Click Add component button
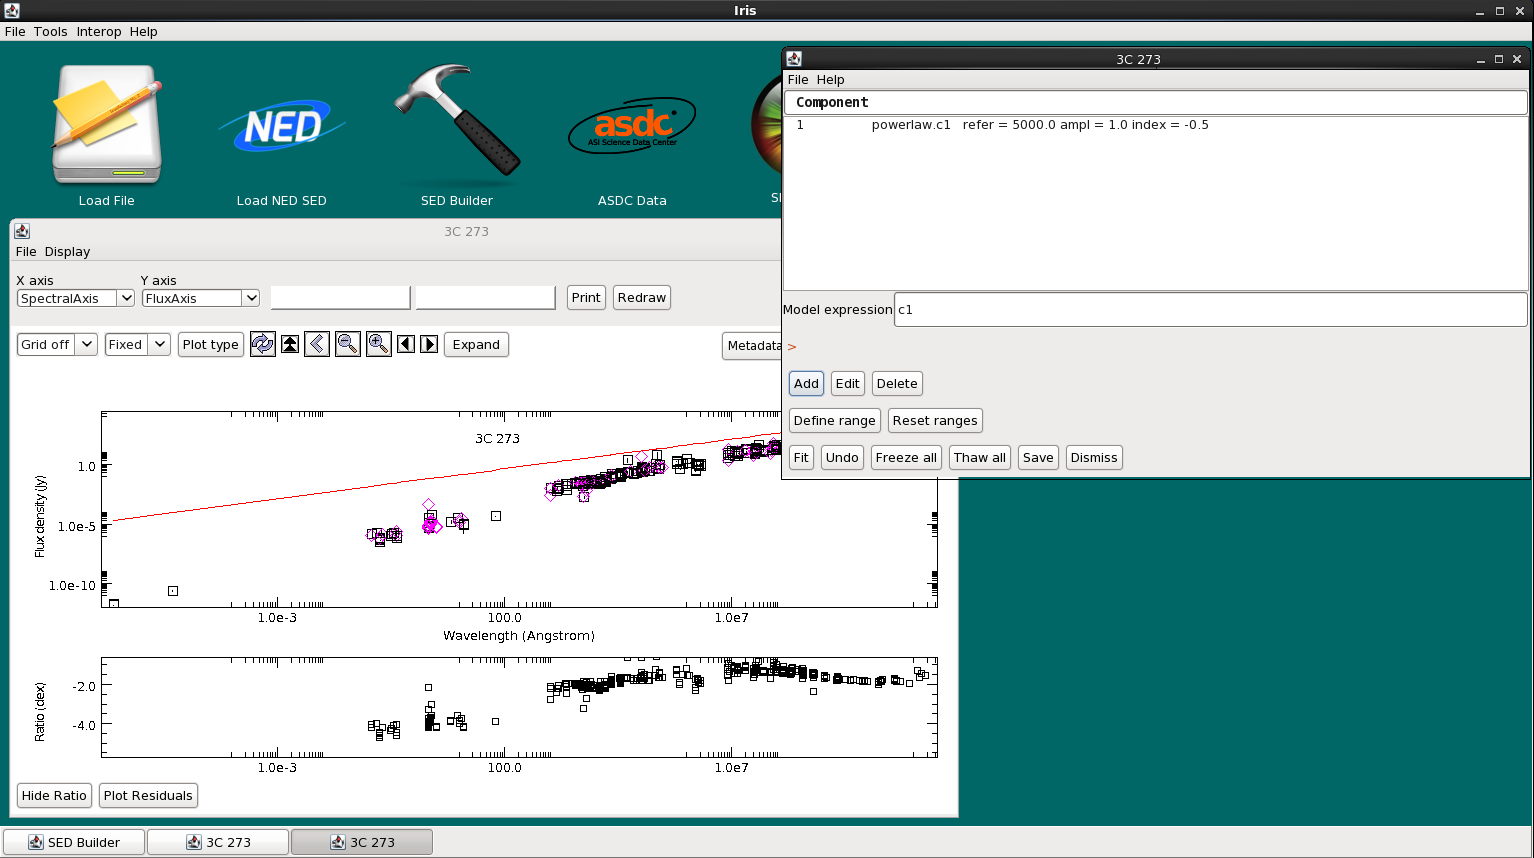 [x=806, y=383]
